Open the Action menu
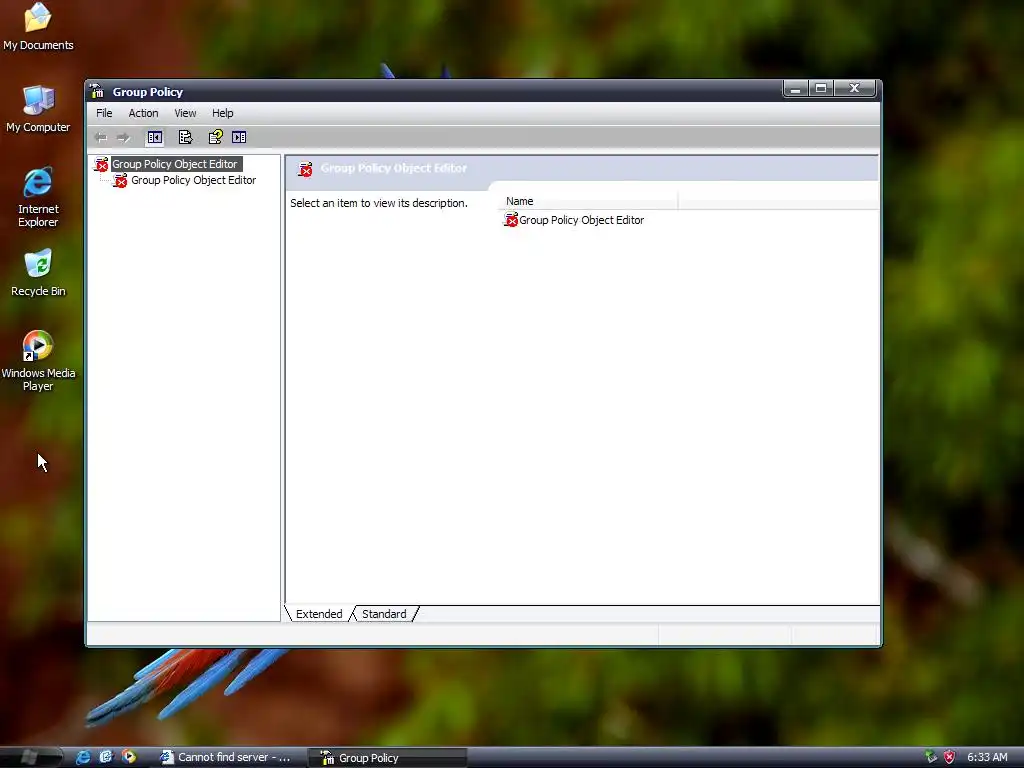This screenshot has height=768, width=1024. pos(143,113)
